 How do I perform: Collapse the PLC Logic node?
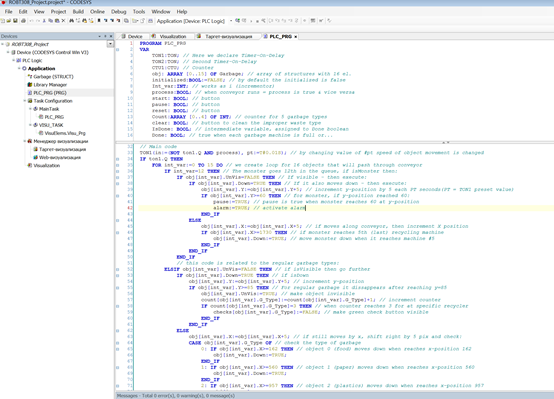14,60
